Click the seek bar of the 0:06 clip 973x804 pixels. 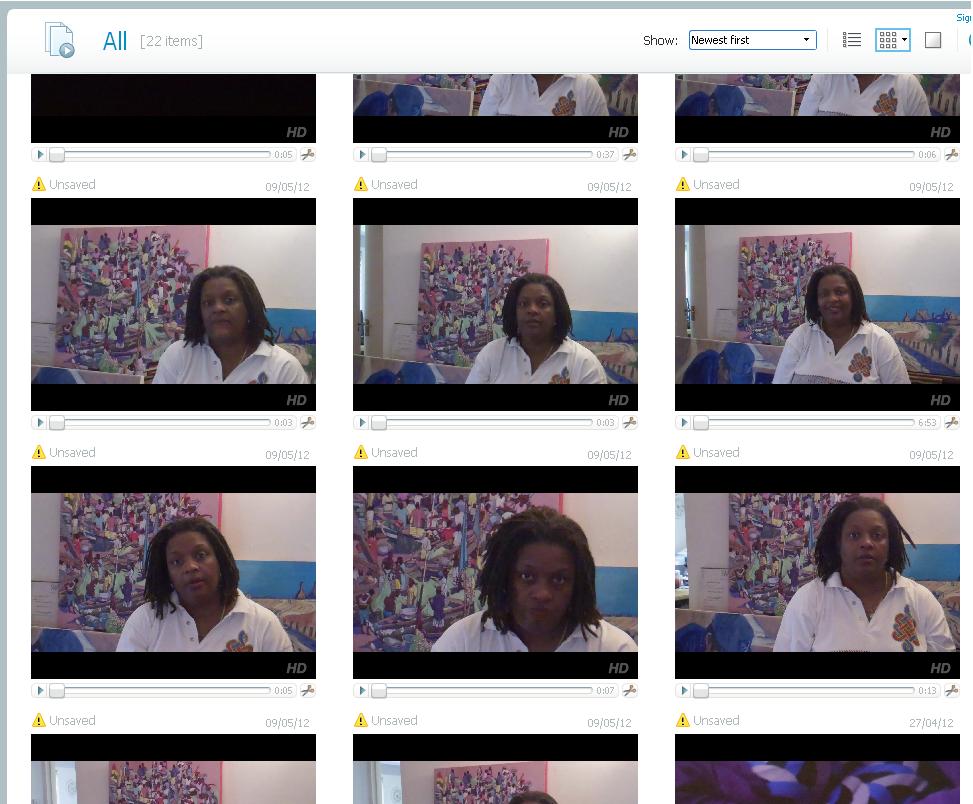click(x=805, y=154)
